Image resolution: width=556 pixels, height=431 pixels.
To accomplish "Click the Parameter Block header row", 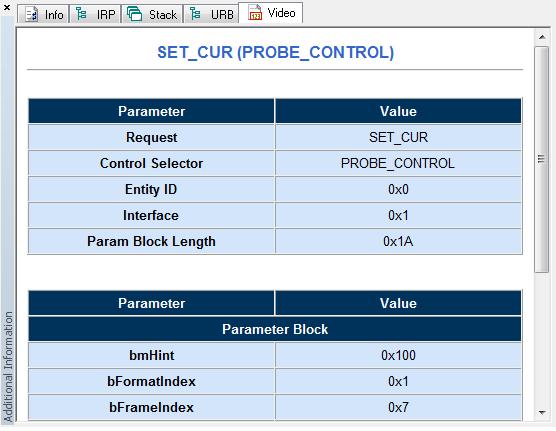I will pos(275,329).
